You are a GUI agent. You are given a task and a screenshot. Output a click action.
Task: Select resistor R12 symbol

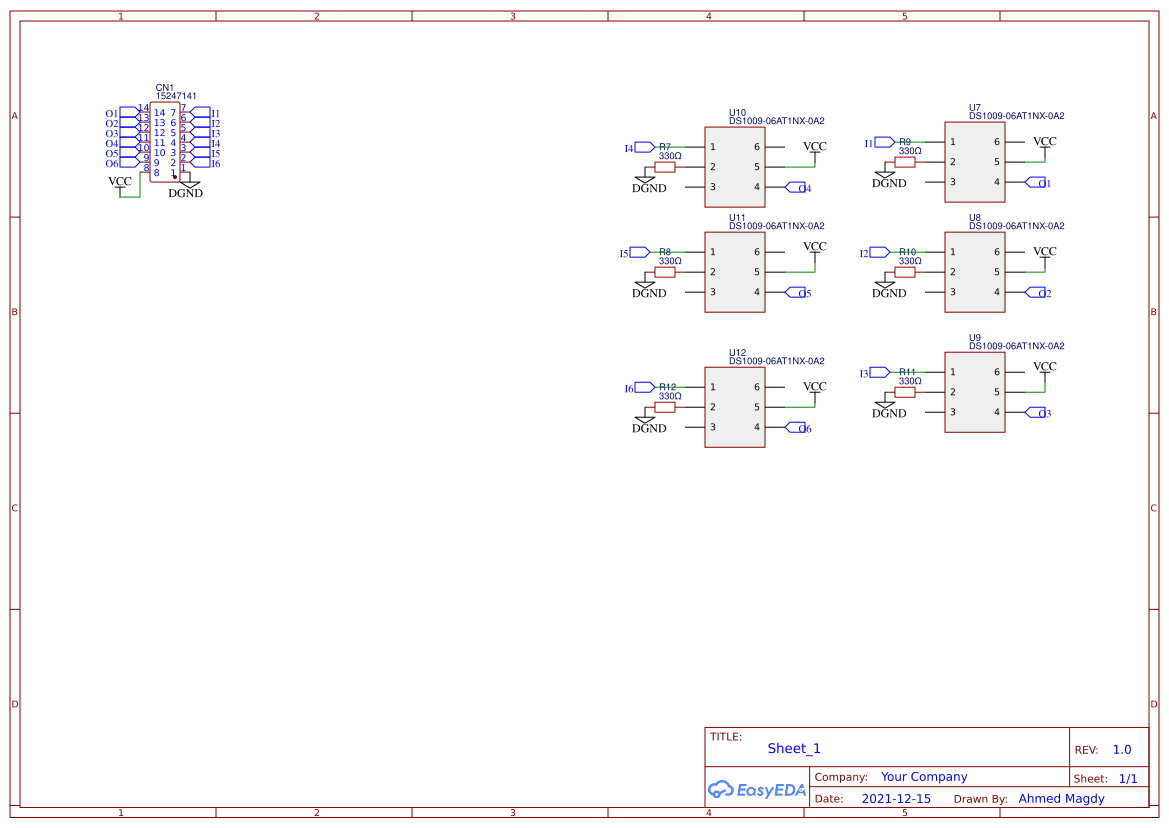[x=665, y=407]
